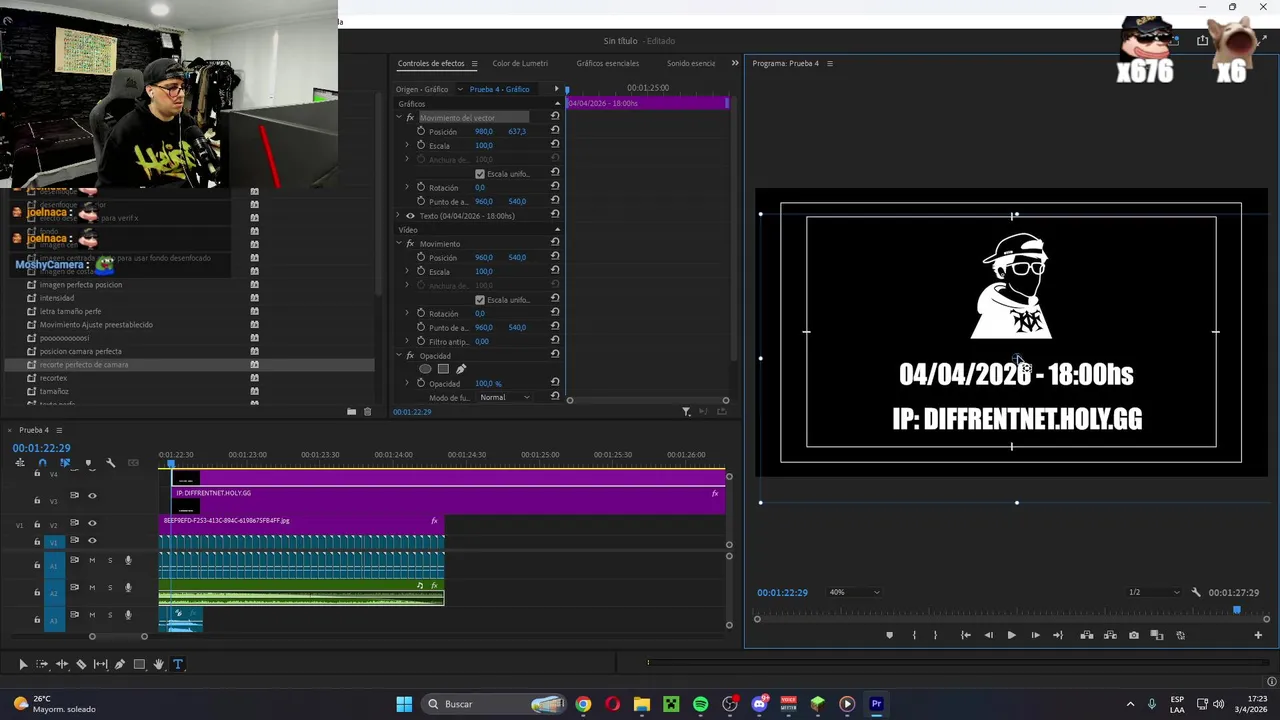Collapse the Opacidad effect
Viewport: 1280px width, 720px height.
coord(399,356)
